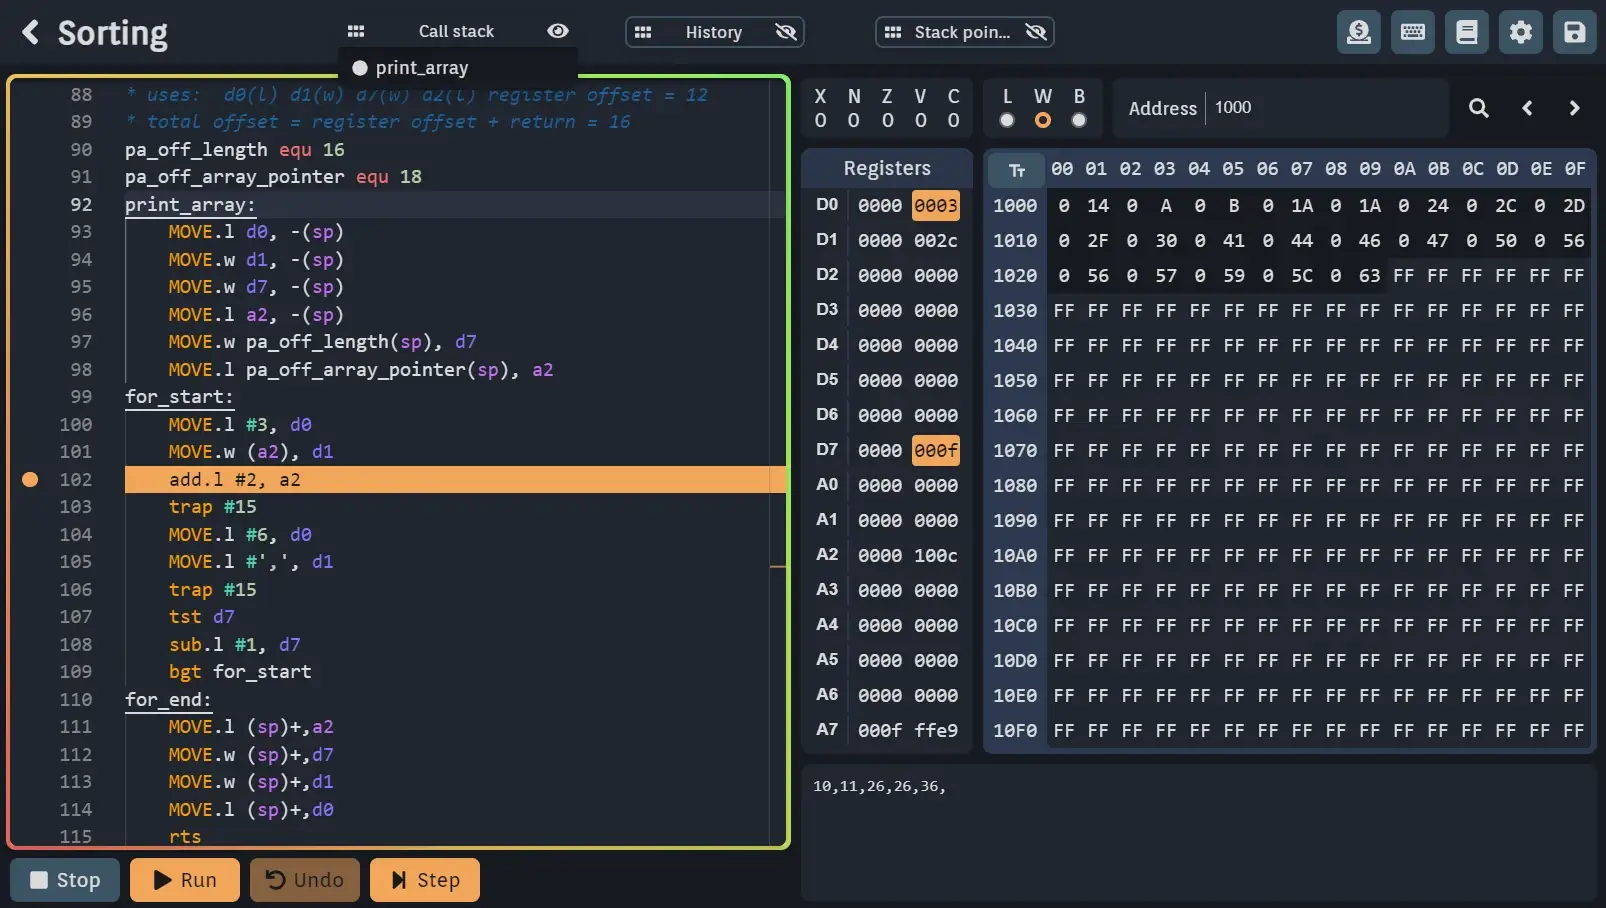This screenshot has height=908, width=1606.
Task: Click the Address input field showing 1000
Action: pos(1300,108)
